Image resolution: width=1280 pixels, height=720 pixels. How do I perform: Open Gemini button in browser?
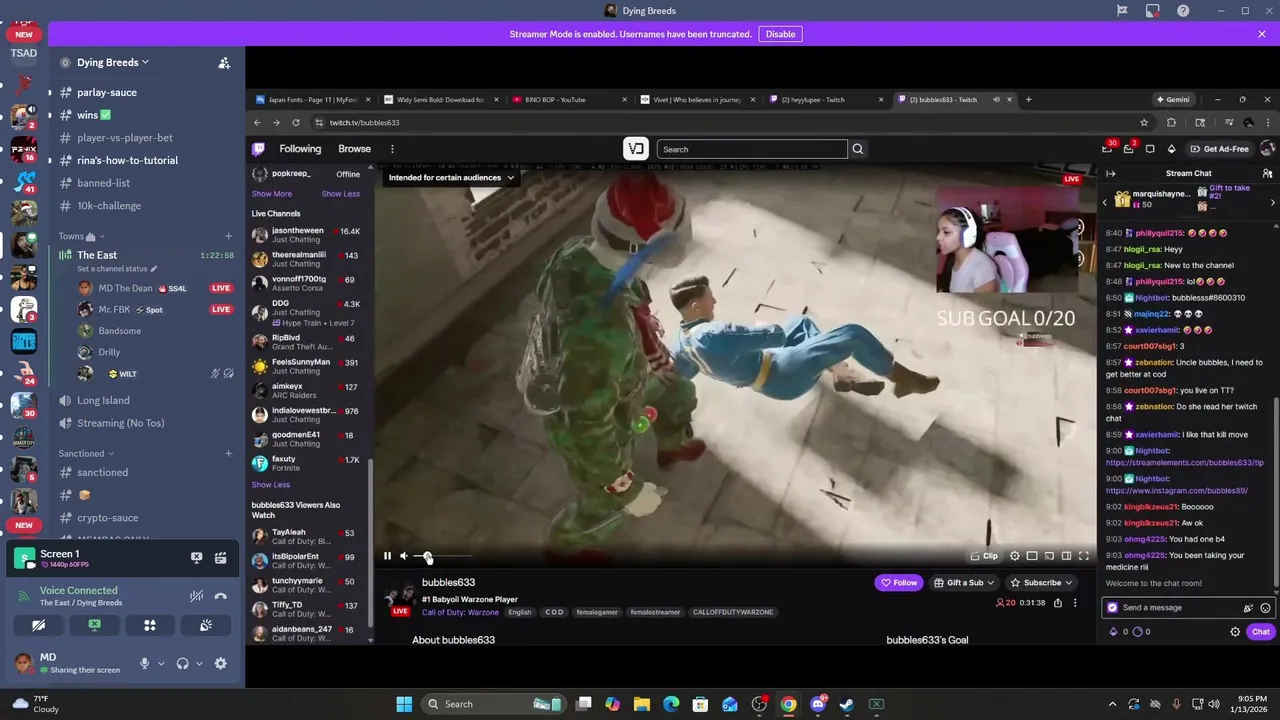point(1172,100)
